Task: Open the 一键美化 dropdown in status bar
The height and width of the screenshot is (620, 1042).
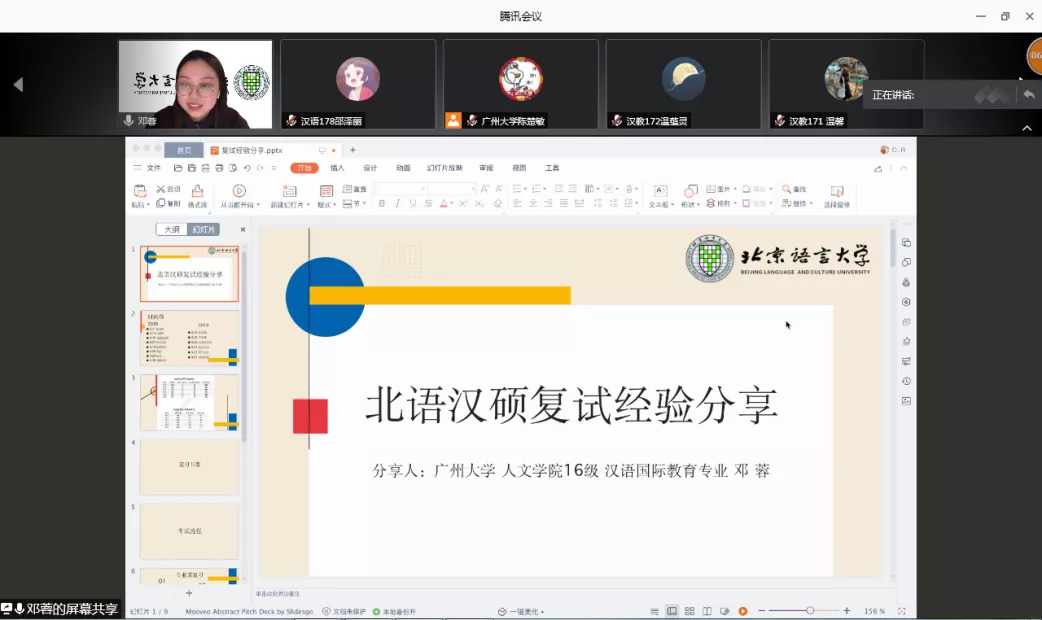Action: point(523,611)
